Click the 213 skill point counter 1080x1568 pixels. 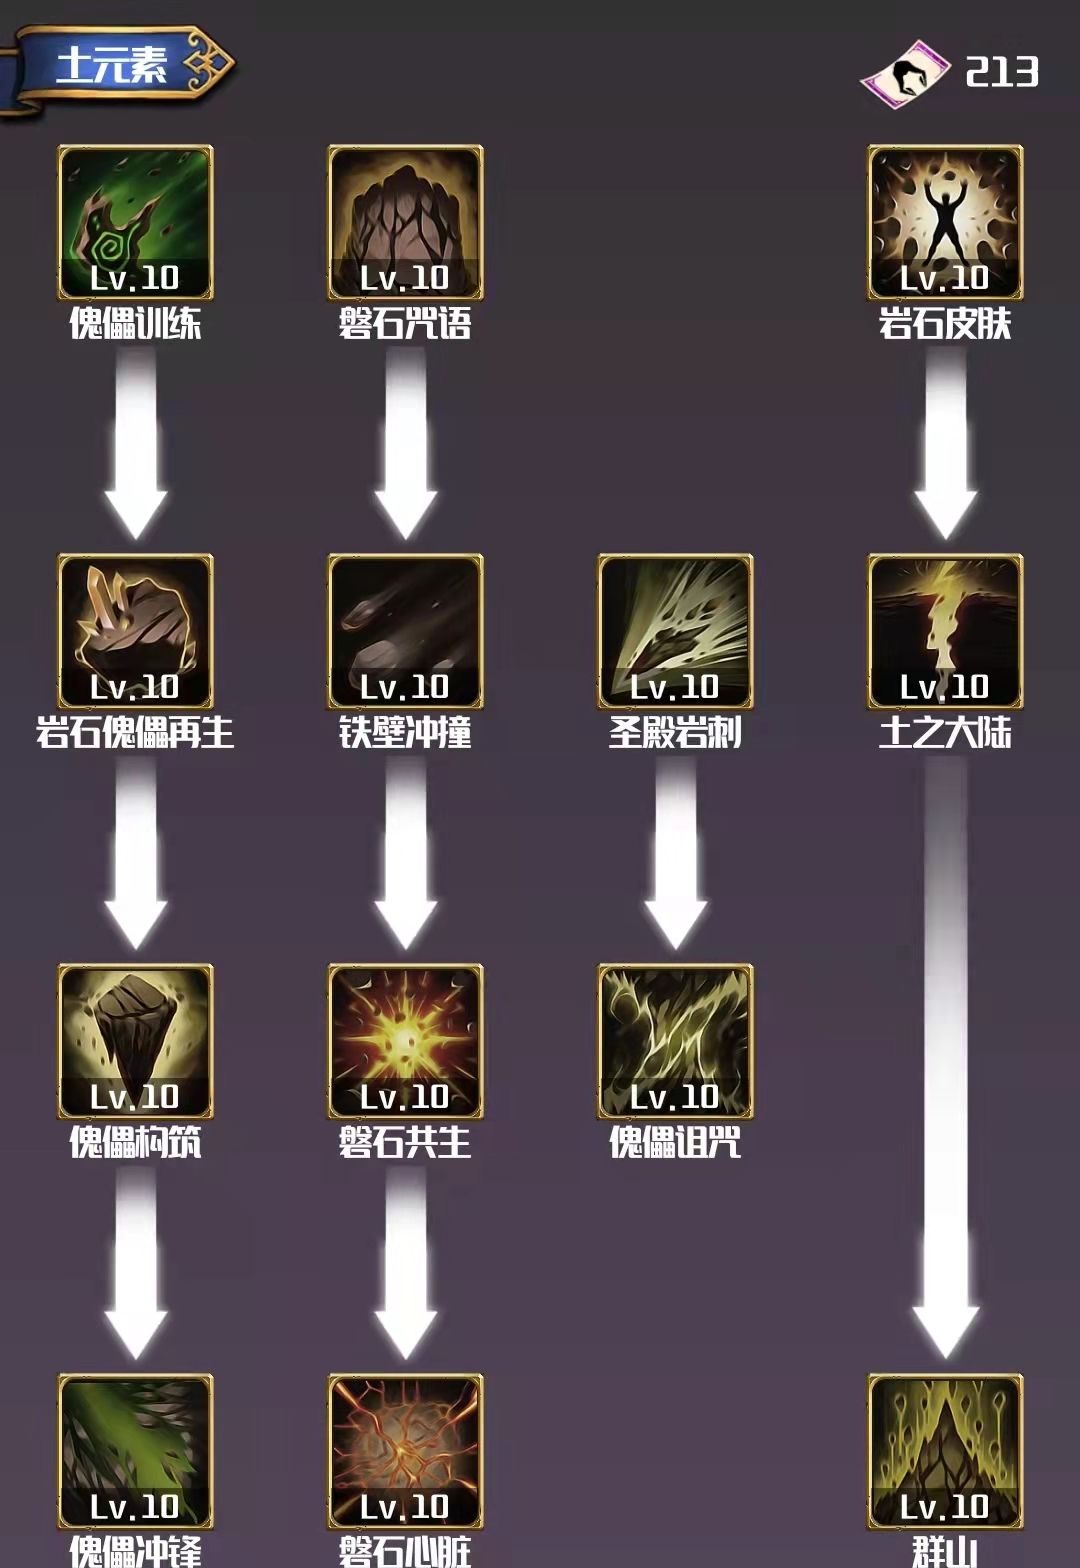(x=1002, y=72)
